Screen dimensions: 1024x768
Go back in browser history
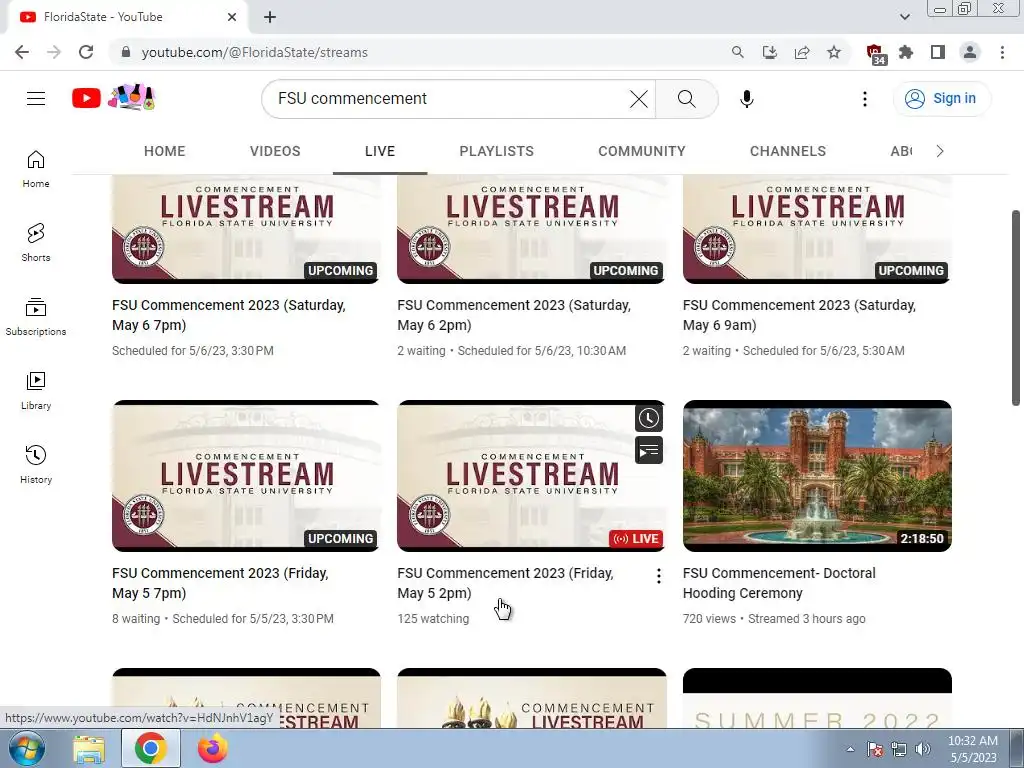22,52
